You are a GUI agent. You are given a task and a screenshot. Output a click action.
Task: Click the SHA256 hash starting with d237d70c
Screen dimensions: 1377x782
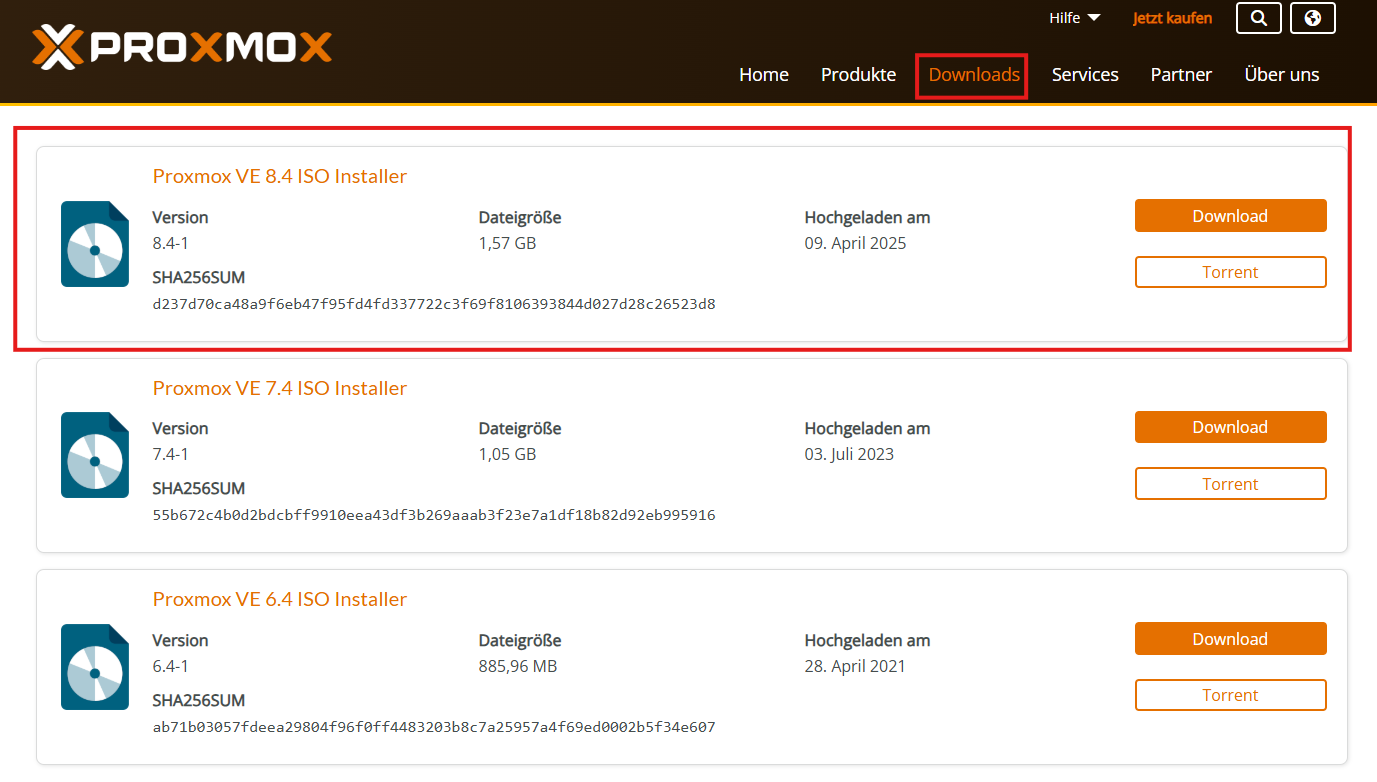(x=434, y=304)
